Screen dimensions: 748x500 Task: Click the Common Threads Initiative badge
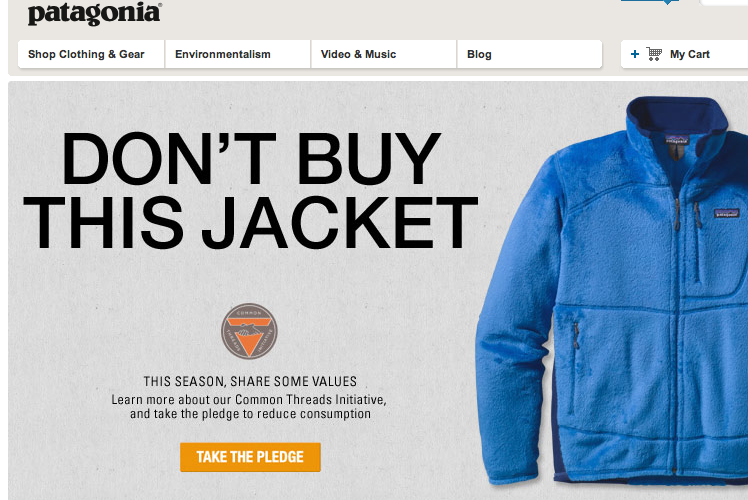[249, 331]
